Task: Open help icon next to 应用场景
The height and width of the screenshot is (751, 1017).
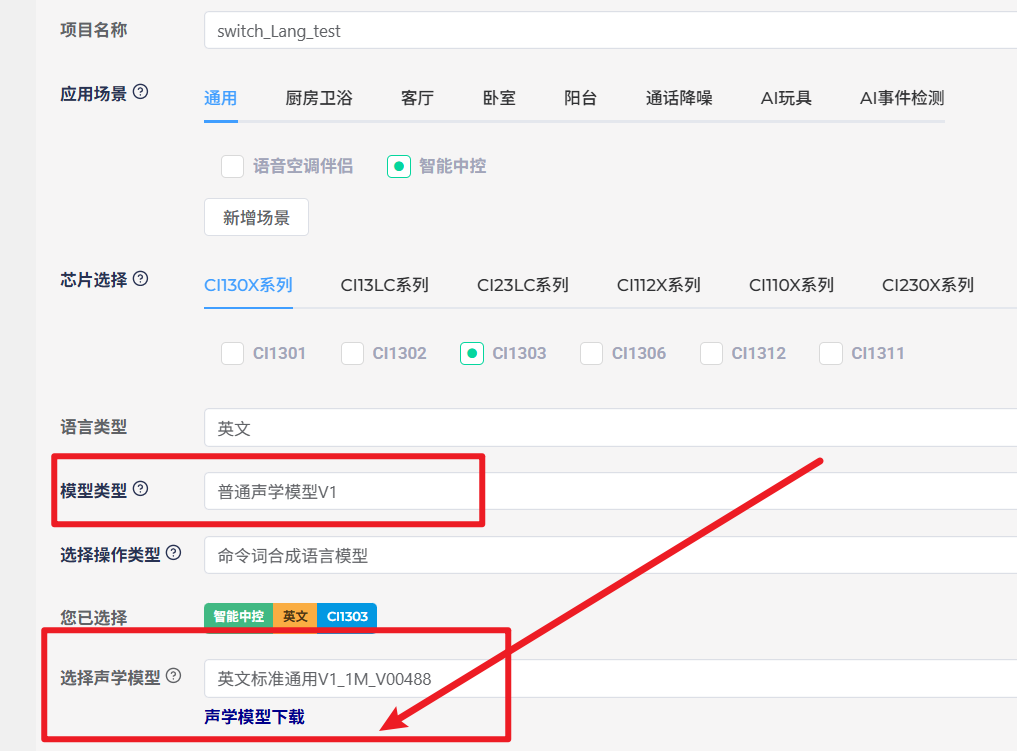Action: [x=141, y=92]
